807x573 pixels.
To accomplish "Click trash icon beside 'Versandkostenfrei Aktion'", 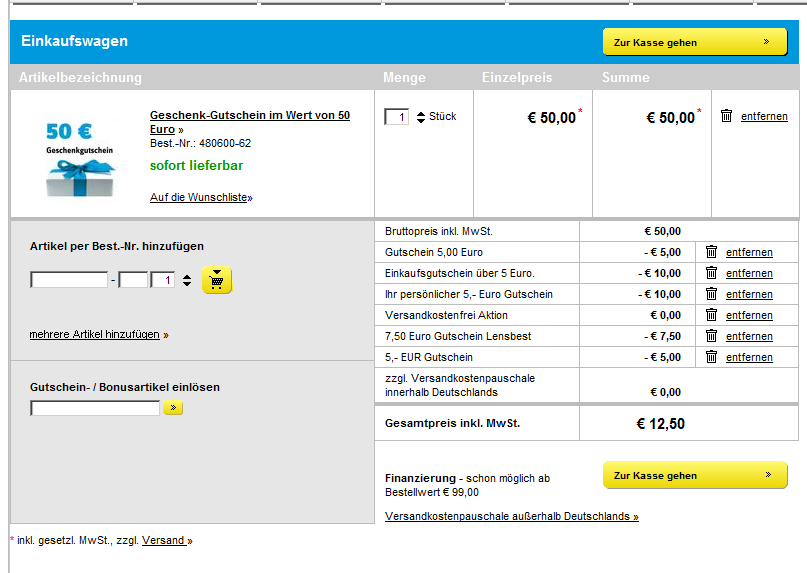I will (711, 315).
